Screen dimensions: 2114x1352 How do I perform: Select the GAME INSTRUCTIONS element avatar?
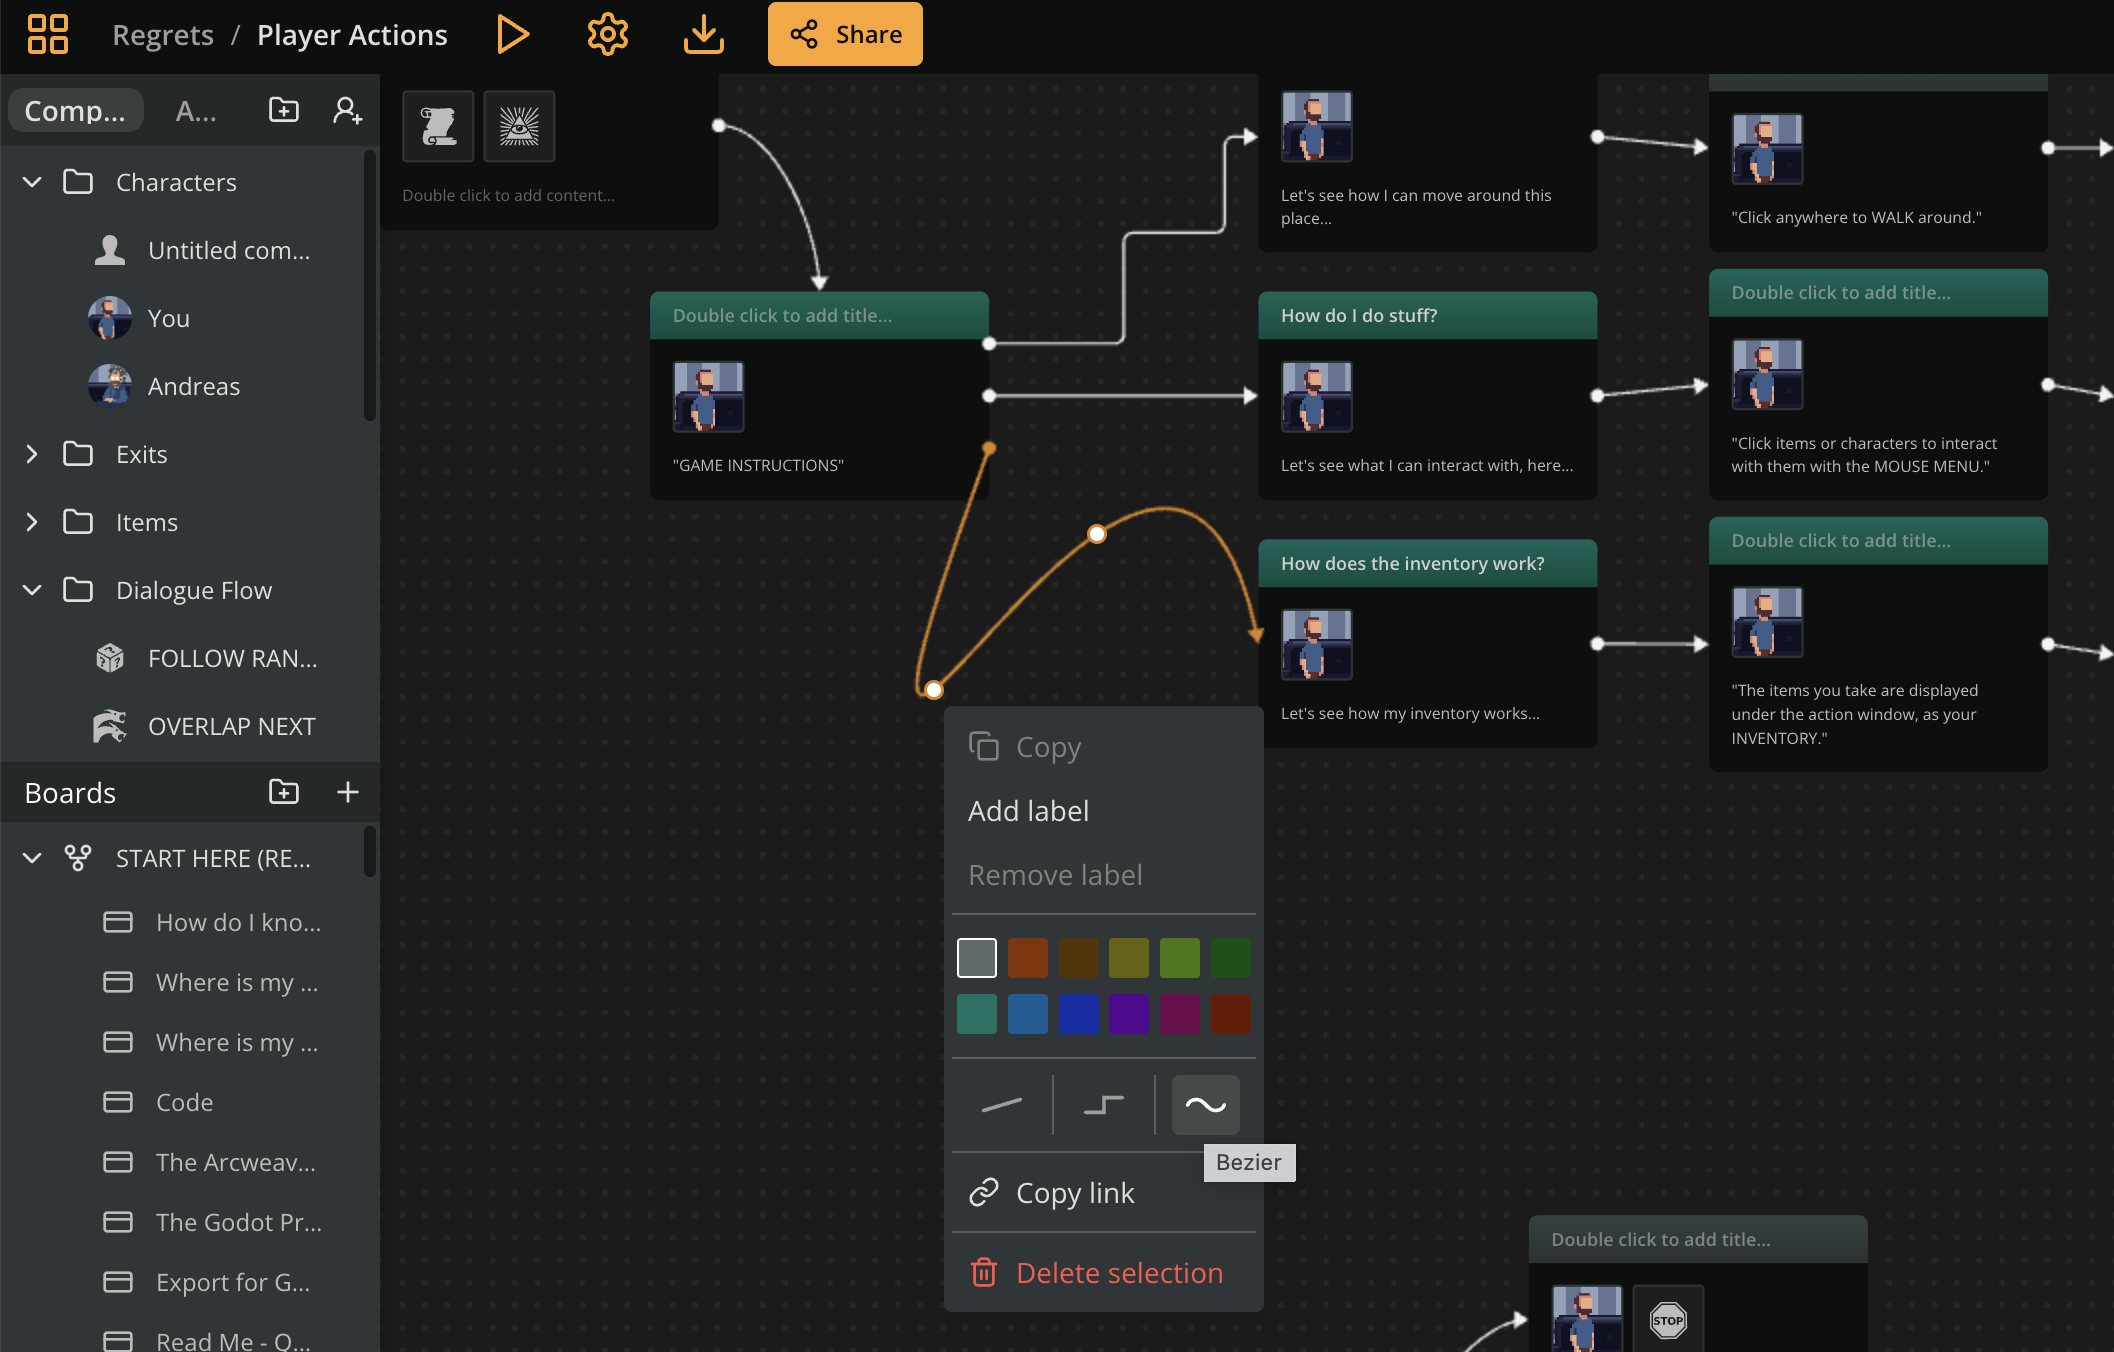coord(708,397)
